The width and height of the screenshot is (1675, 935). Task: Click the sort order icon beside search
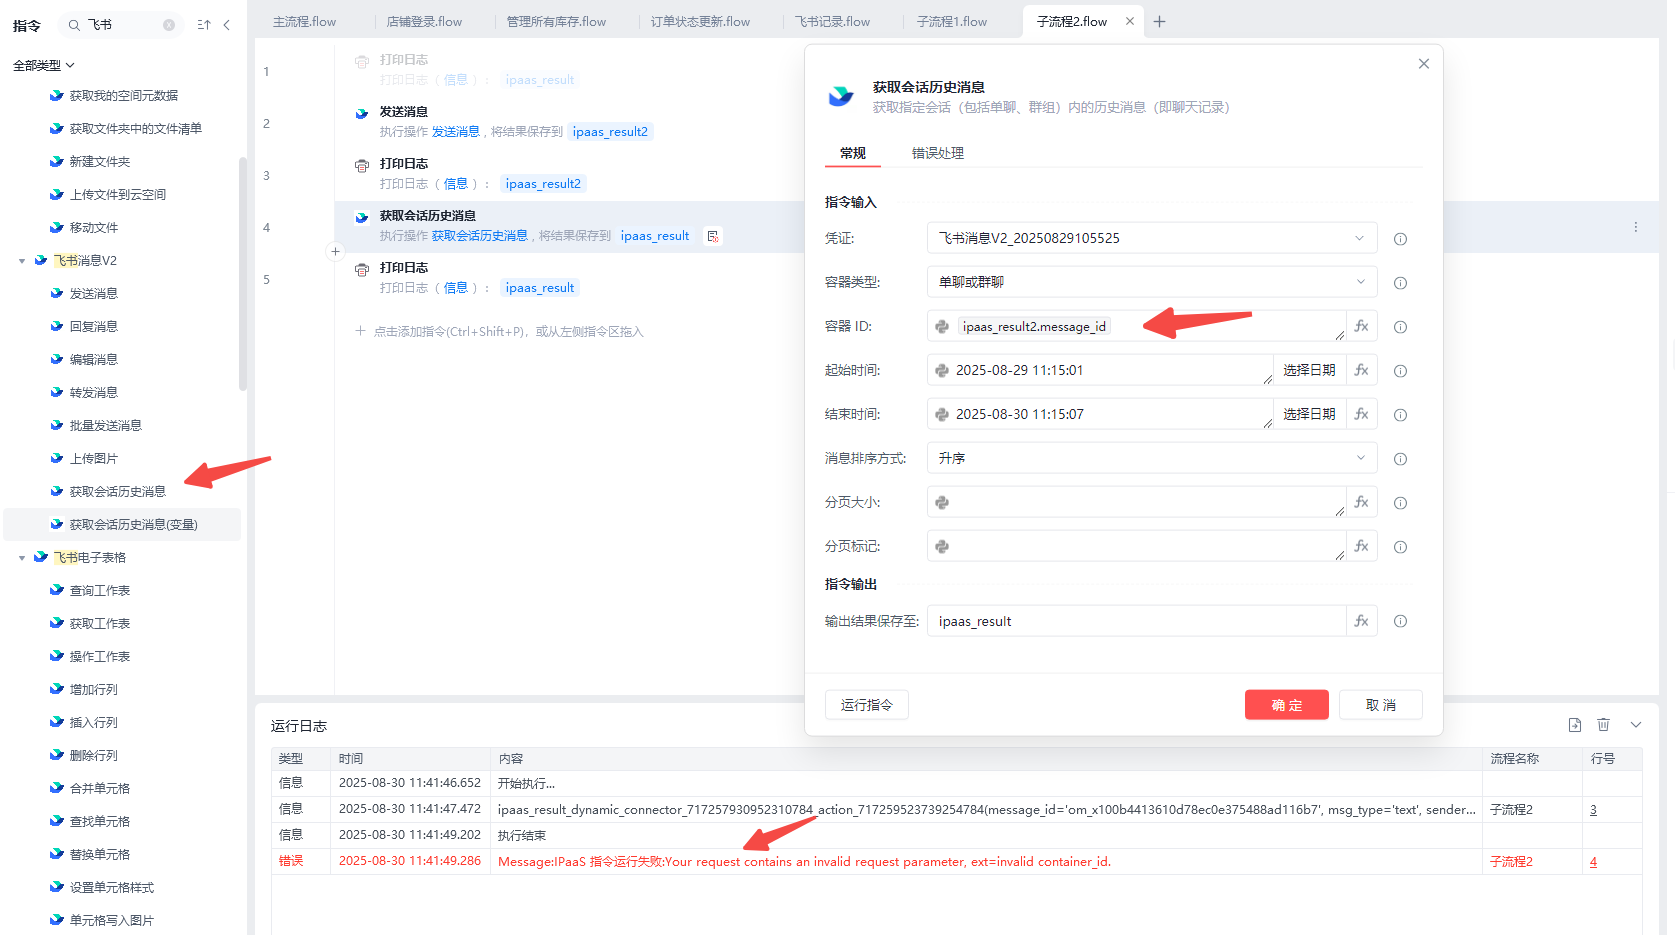pyautogui.click(x=204, y=25)
